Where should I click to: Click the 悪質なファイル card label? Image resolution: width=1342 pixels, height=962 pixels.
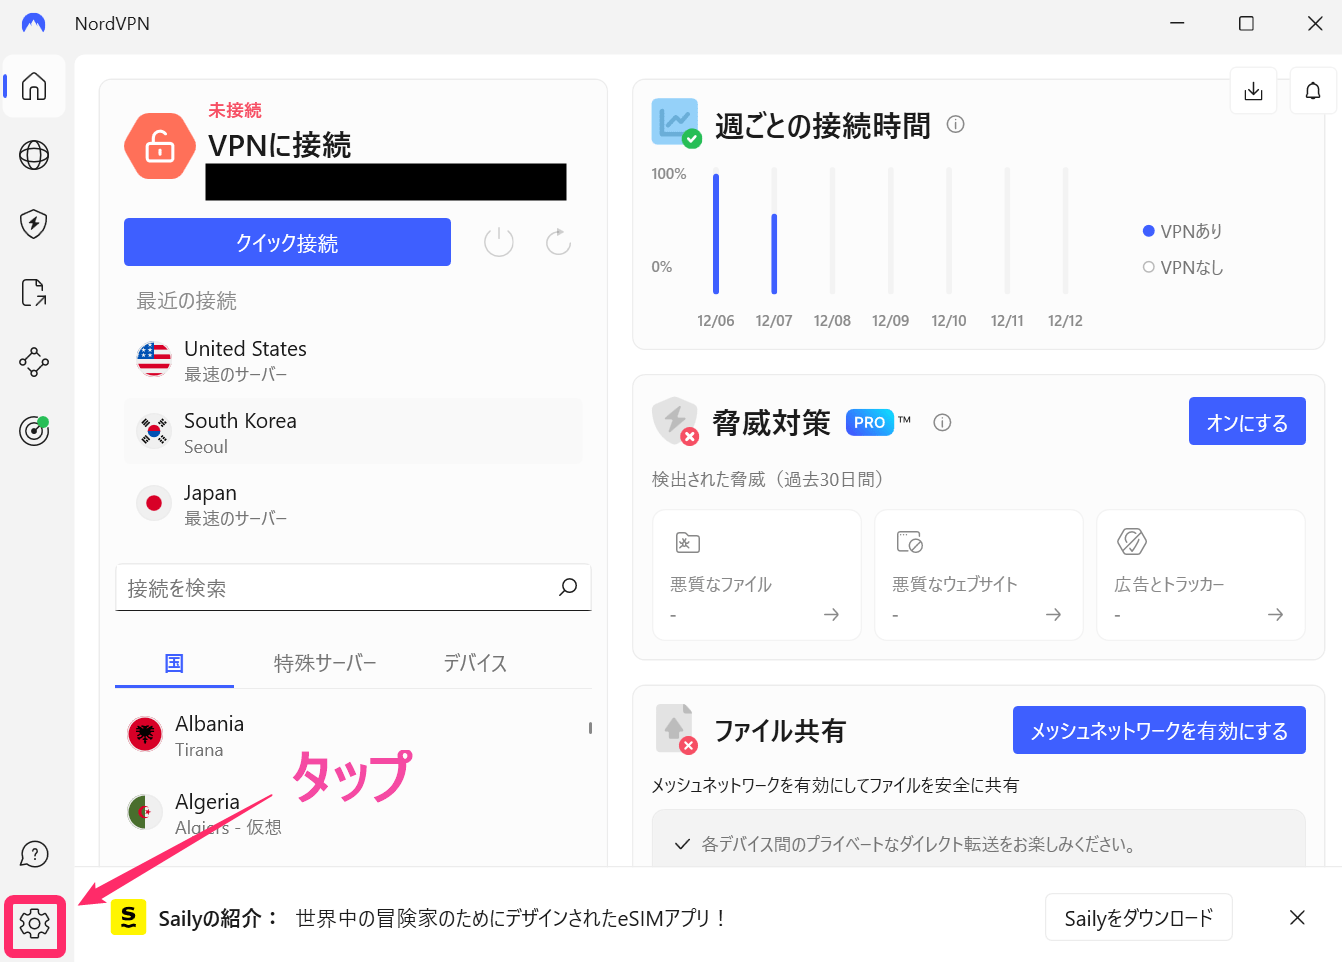(x=721, y=584)
